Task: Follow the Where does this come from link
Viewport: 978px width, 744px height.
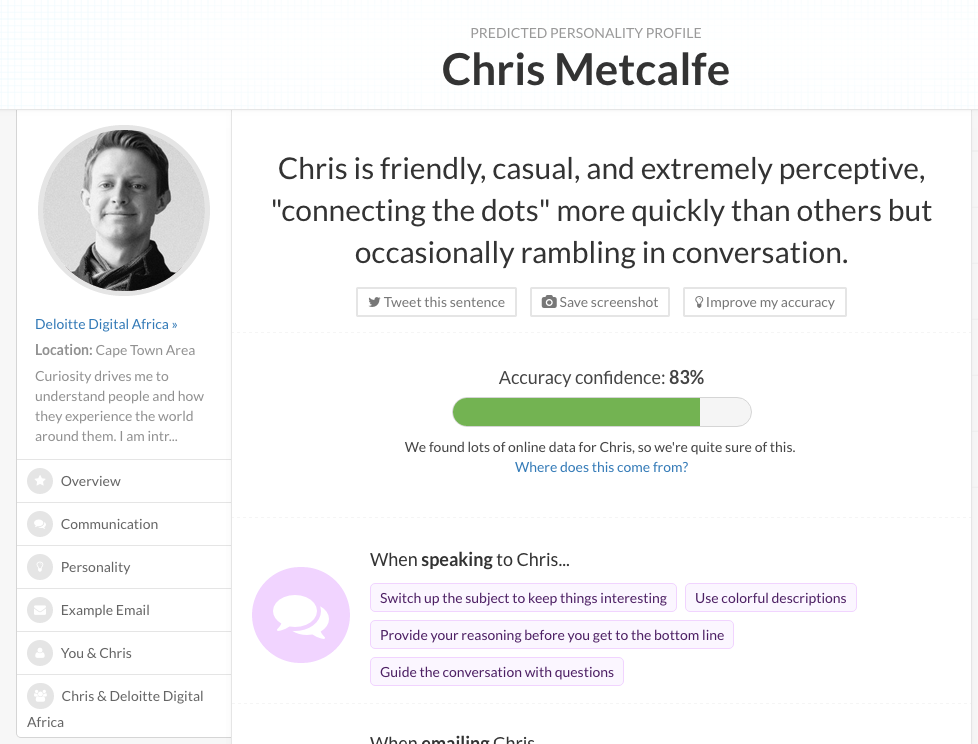Action: tap(601, 467)
